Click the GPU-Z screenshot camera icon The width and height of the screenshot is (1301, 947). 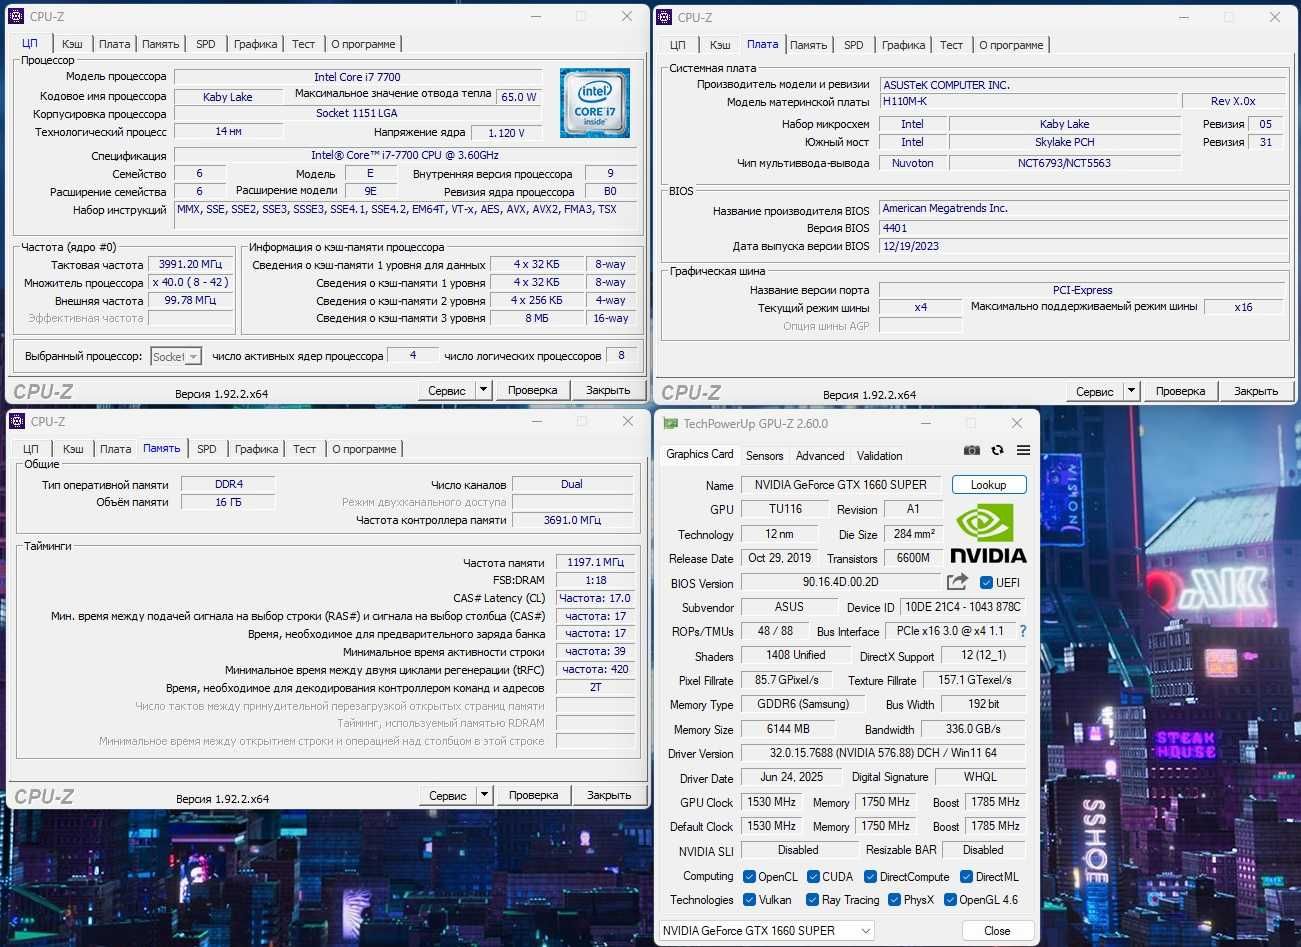(972, 451)
